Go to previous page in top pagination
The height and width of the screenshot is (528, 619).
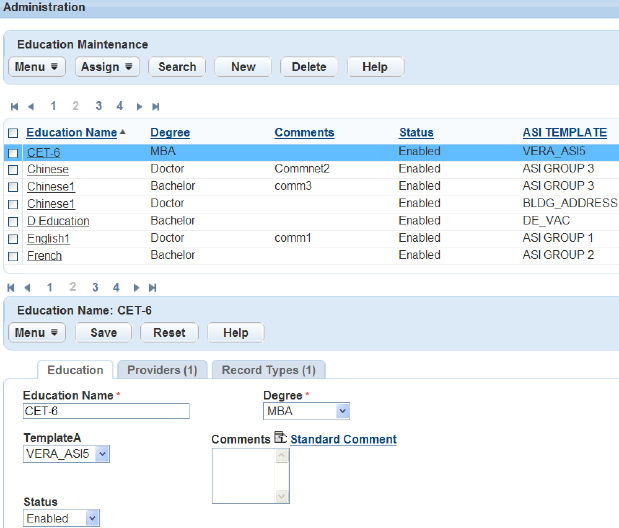point(31,107)
